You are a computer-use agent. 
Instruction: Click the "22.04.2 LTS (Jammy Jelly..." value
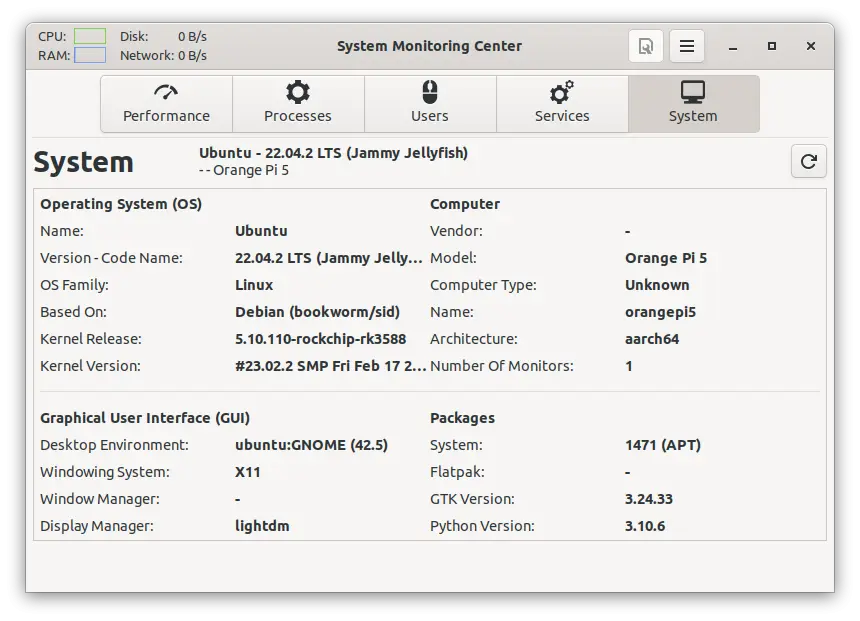(329, 258)
